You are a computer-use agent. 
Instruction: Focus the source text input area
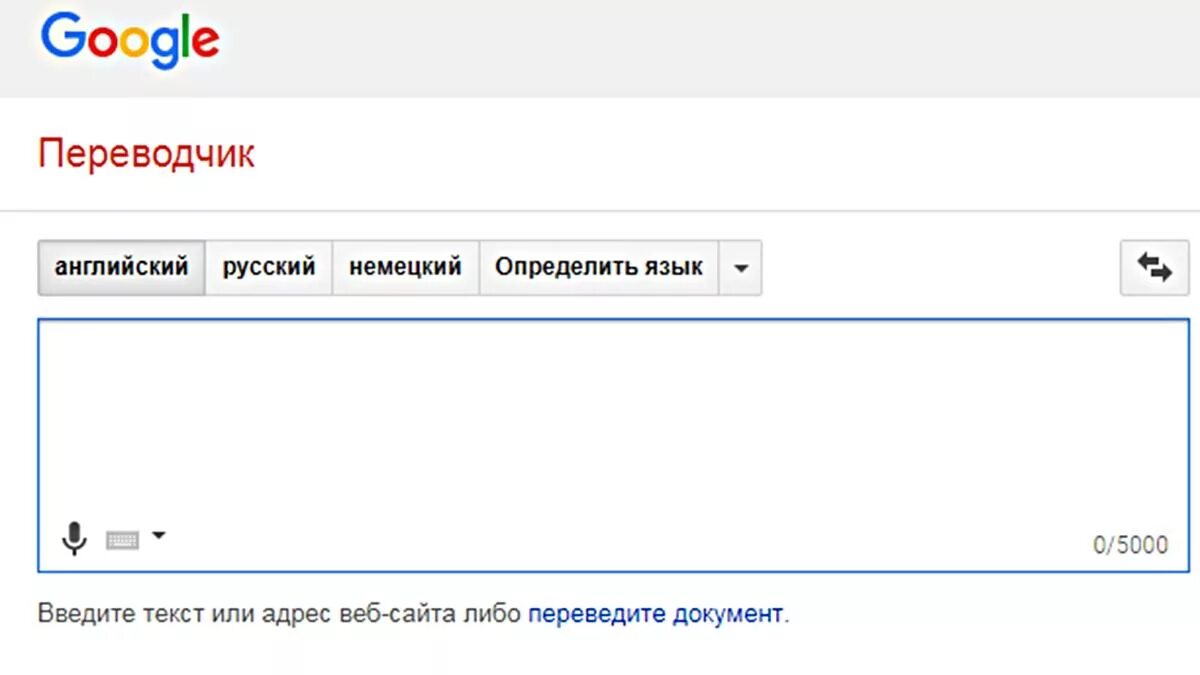tap(612, 420)
